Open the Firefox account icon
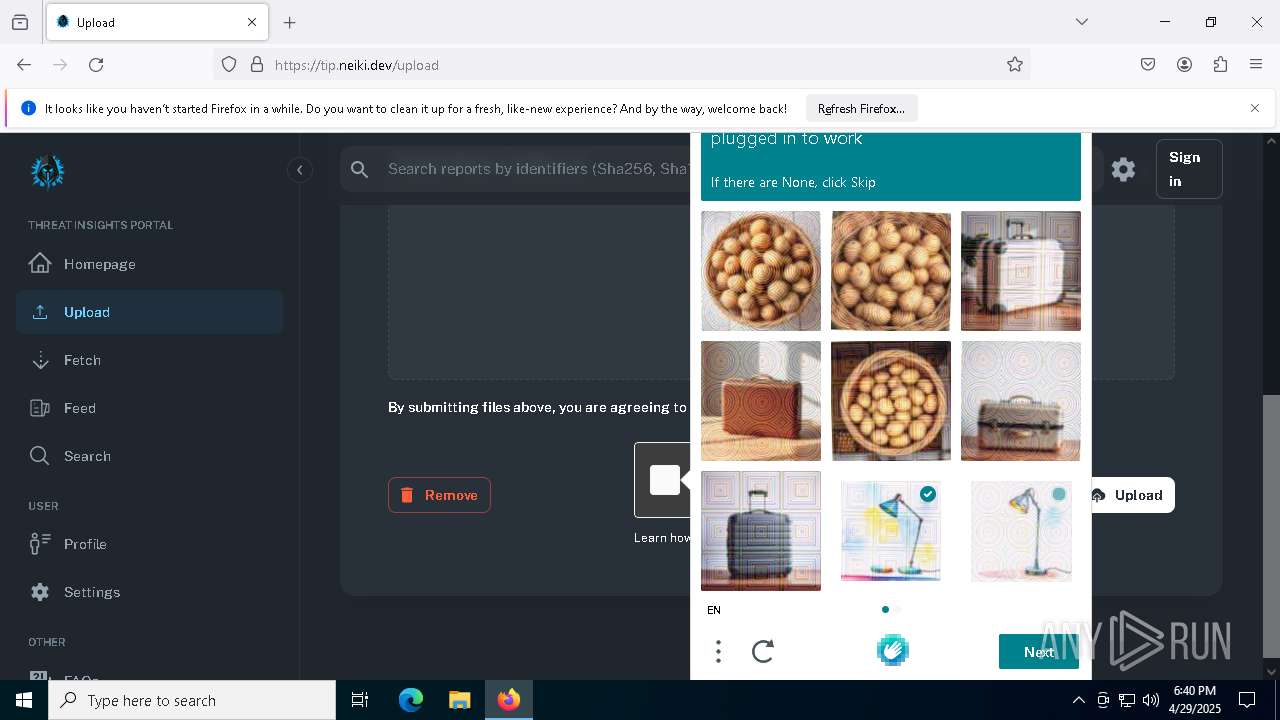1280x720 pixels. (1184, 65)
